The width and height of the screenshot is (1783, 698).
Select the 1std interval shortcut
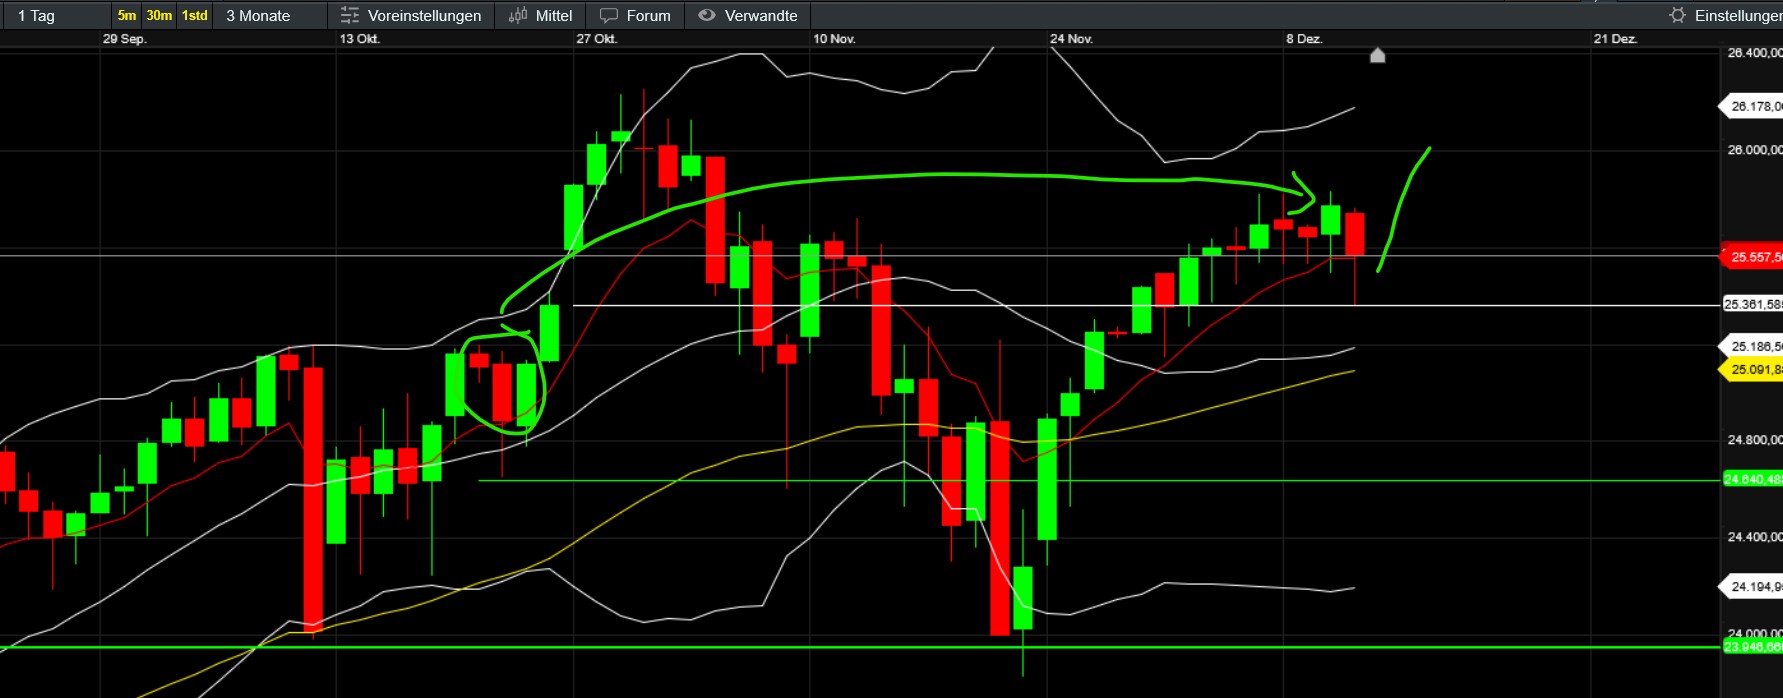click(x=194, y=16)
